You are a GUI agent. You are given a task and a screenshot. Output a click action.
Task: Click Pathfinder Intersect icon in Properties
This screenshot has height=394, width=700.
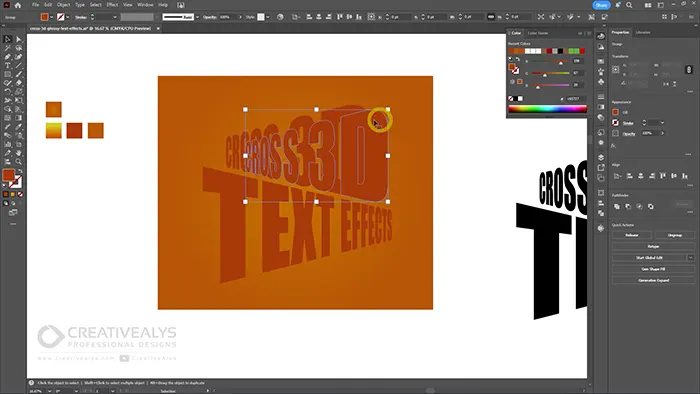[639, 206]
